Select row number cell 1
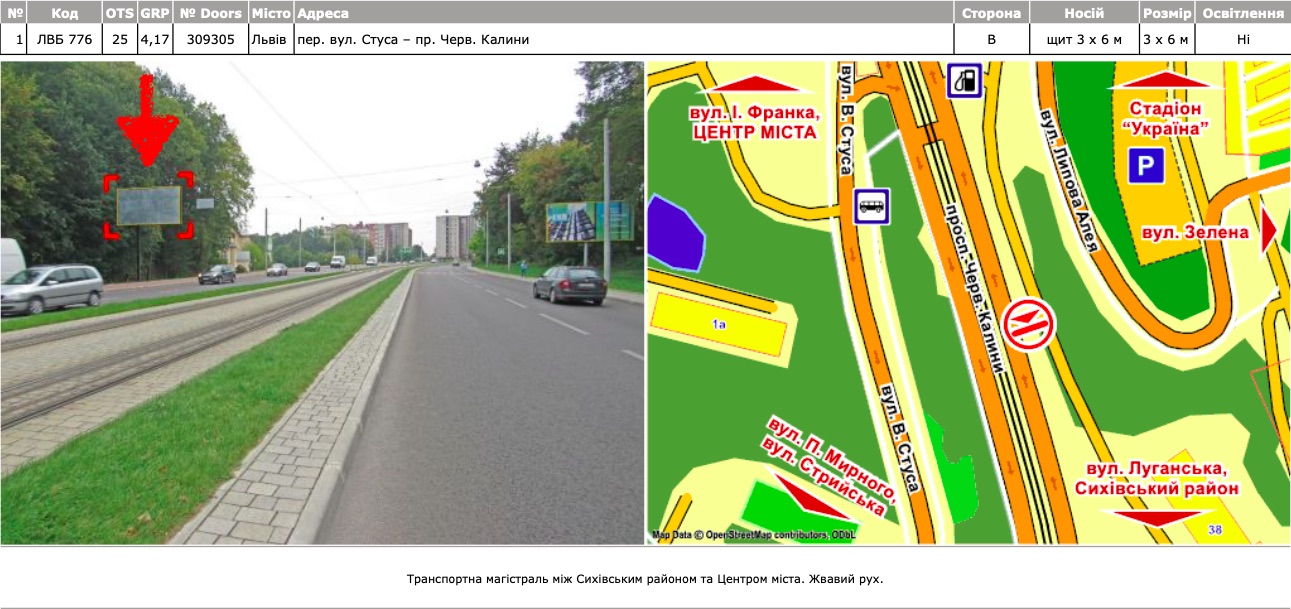Viewport: 1291px width, 609px height. [x=13, y=39]
